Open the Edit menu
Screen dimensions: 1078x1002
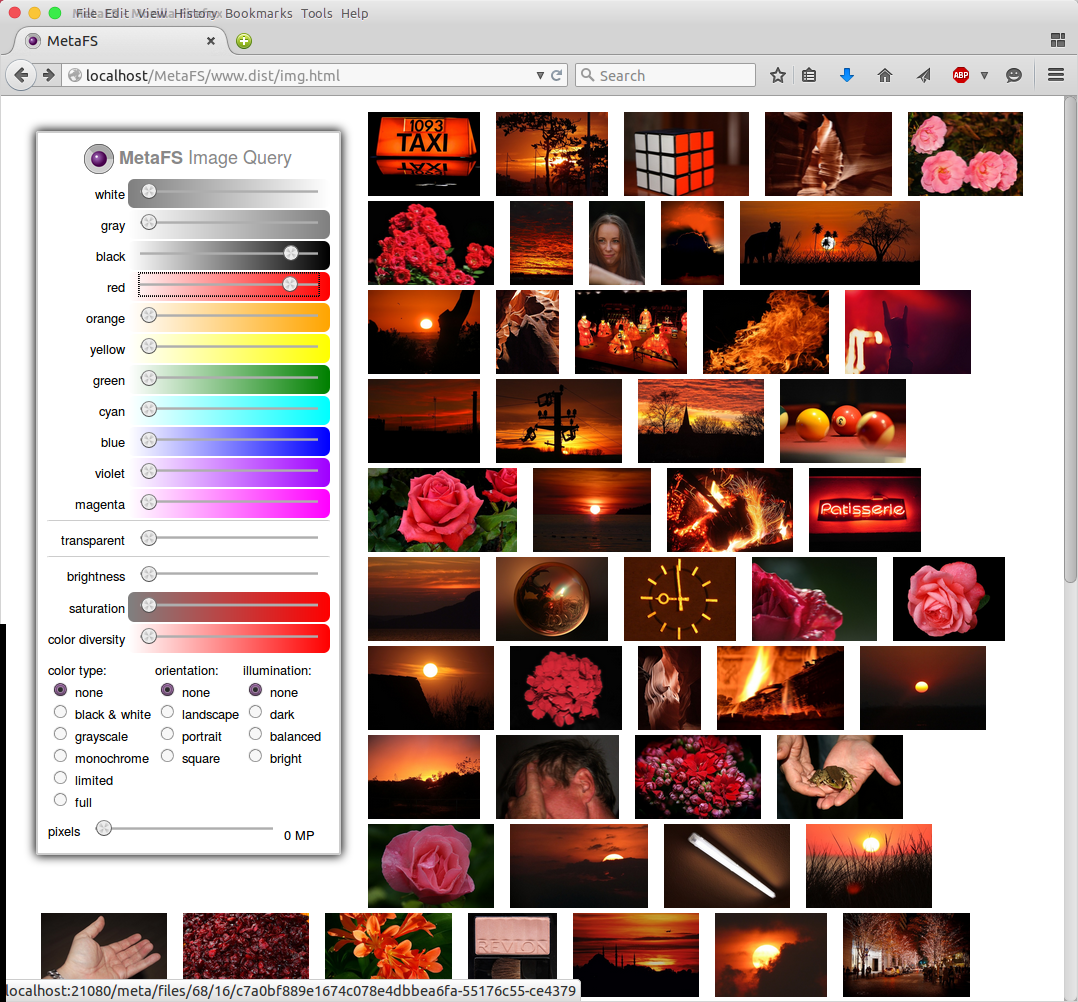(116, 14)
